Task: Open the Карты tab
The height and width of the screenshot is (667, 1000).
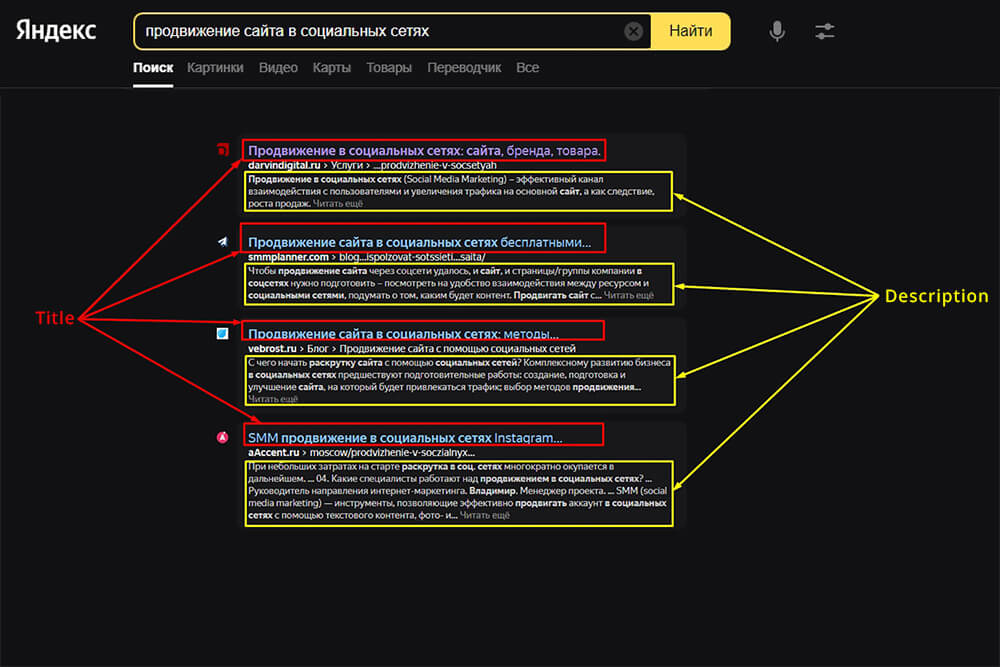Action: pyautogui.click(x=332, y=68)
